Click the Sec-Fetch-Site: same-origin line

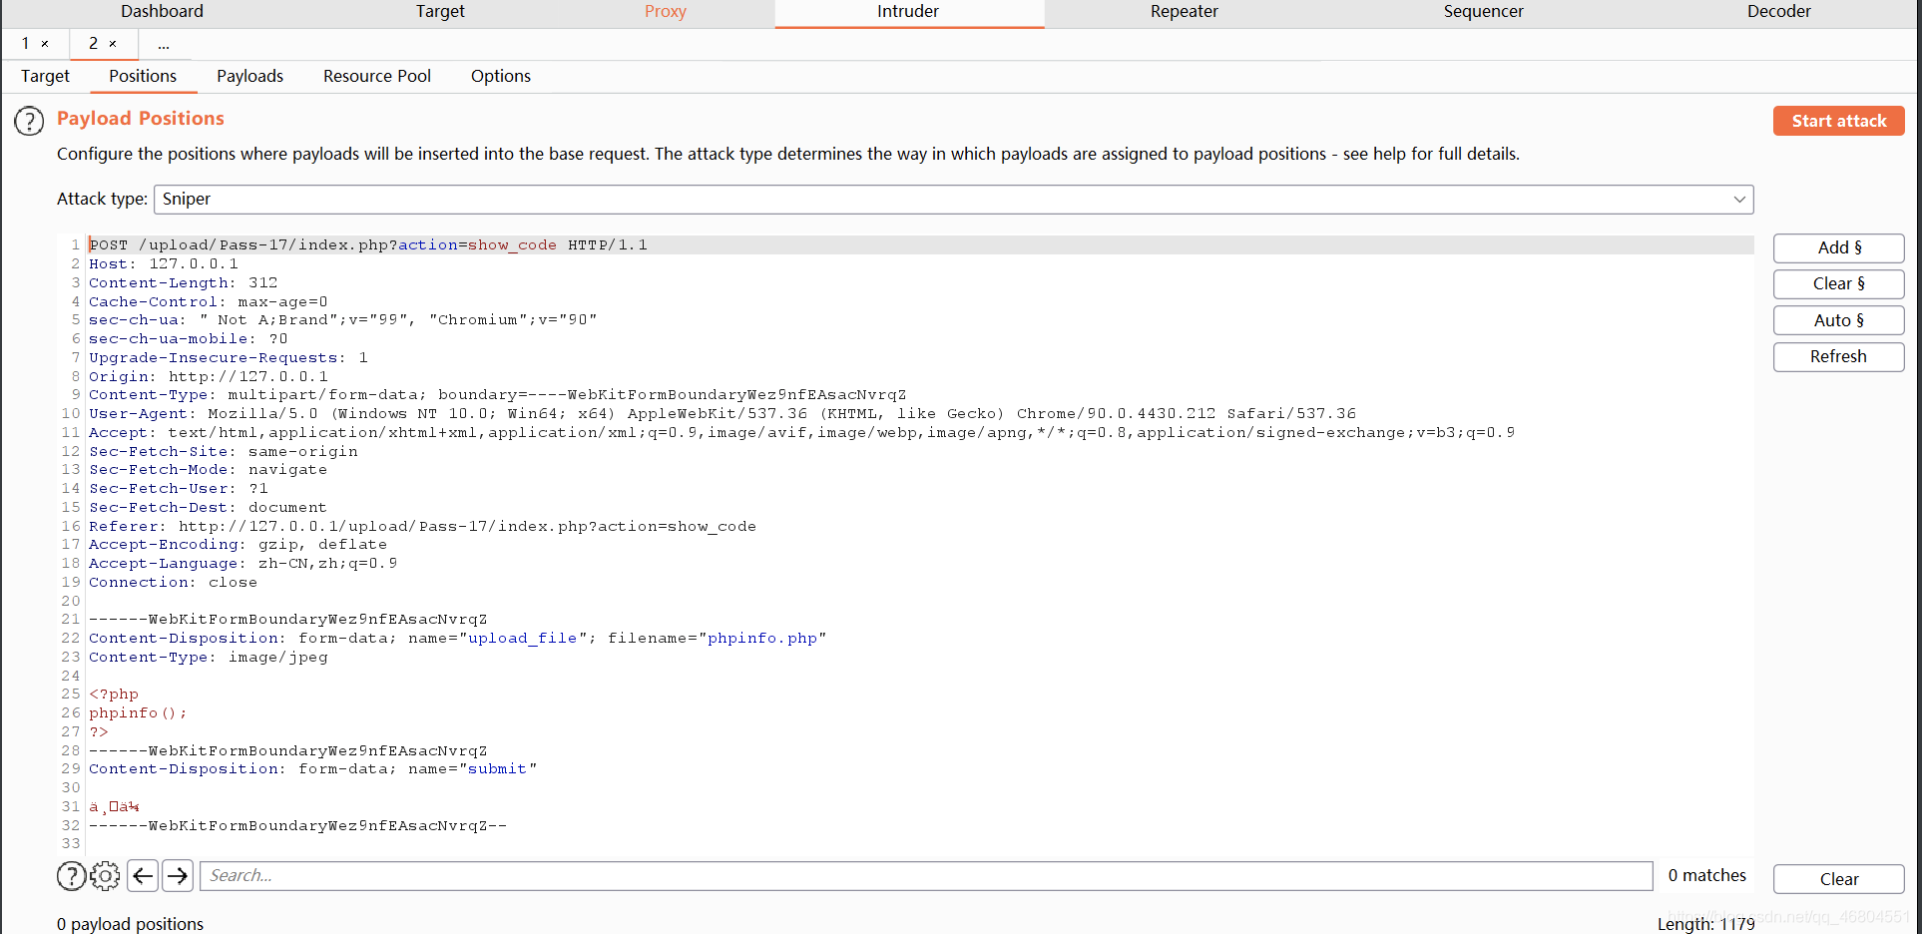pos(223,452)
